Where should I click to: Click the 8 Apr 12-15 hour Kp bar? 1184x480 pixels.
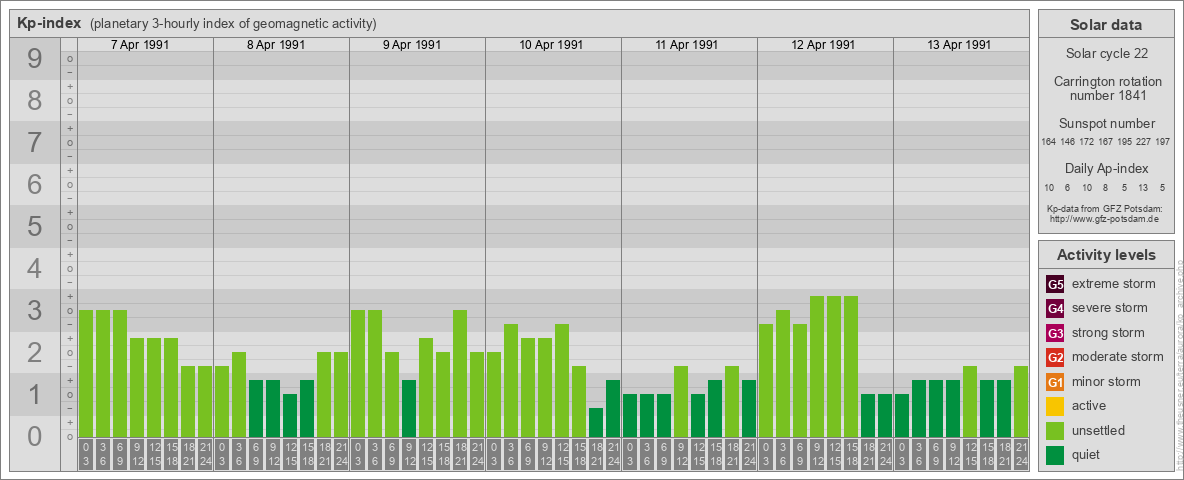pos(290,415)
